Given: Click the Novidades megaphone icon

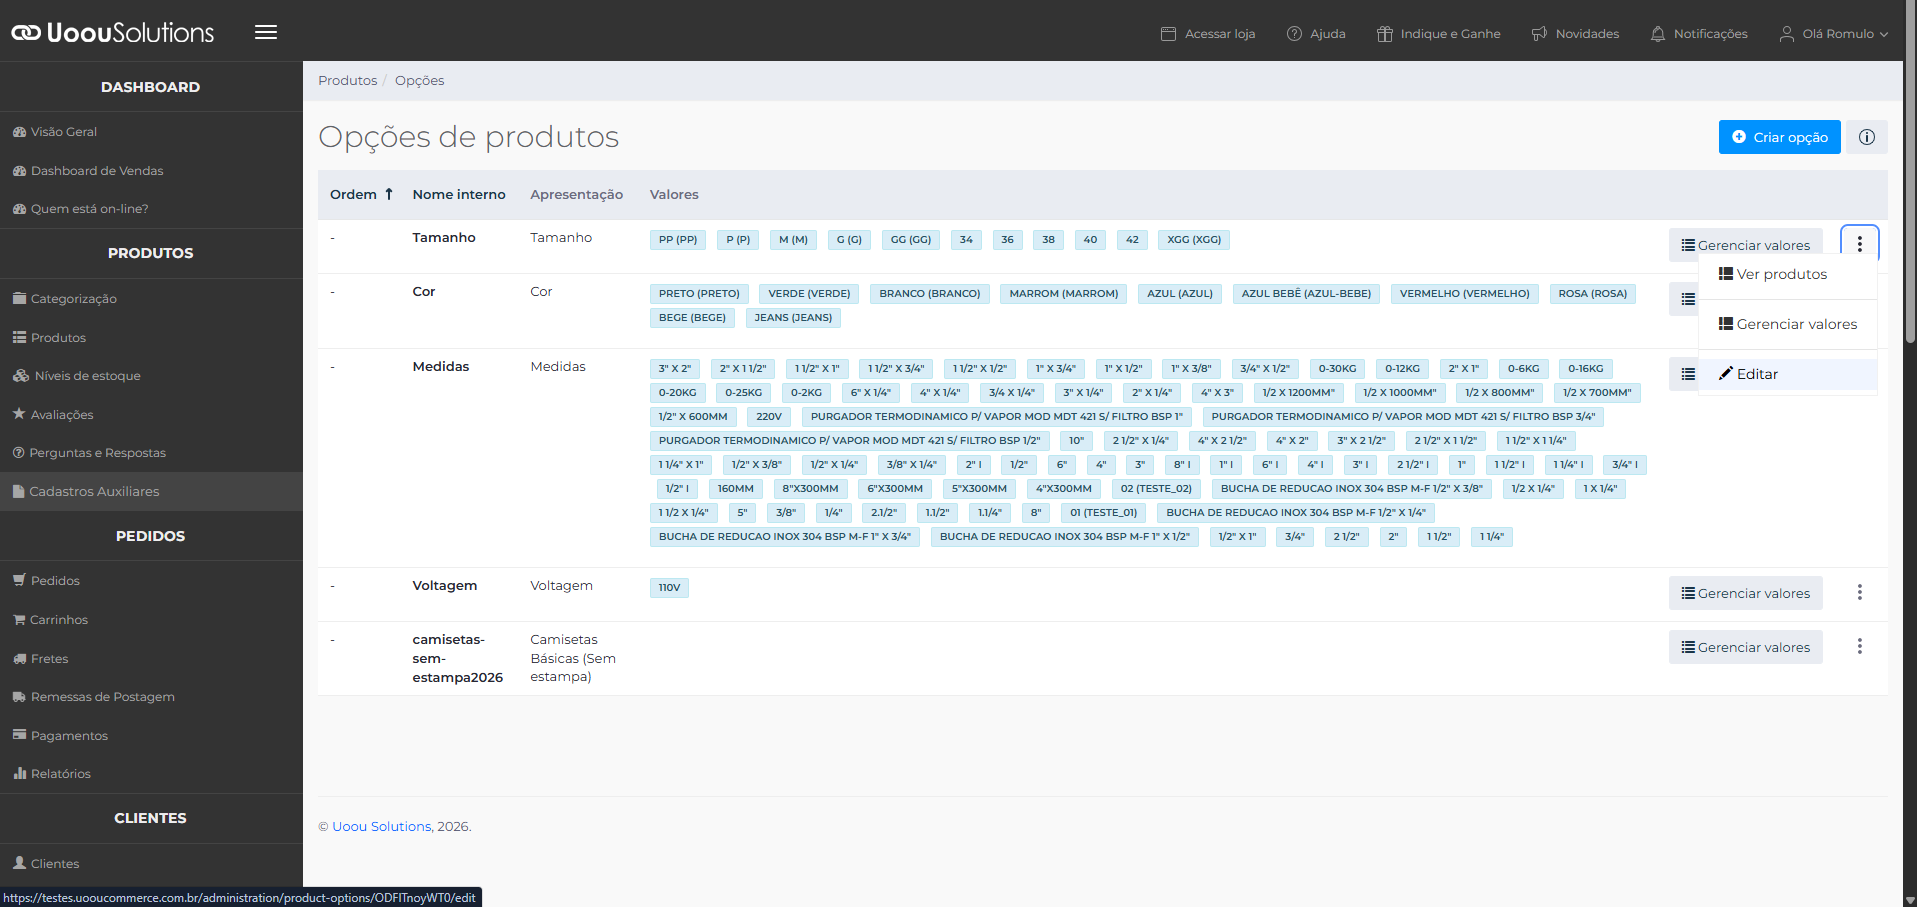Looking at the screenshot, I should point(1539,34).
